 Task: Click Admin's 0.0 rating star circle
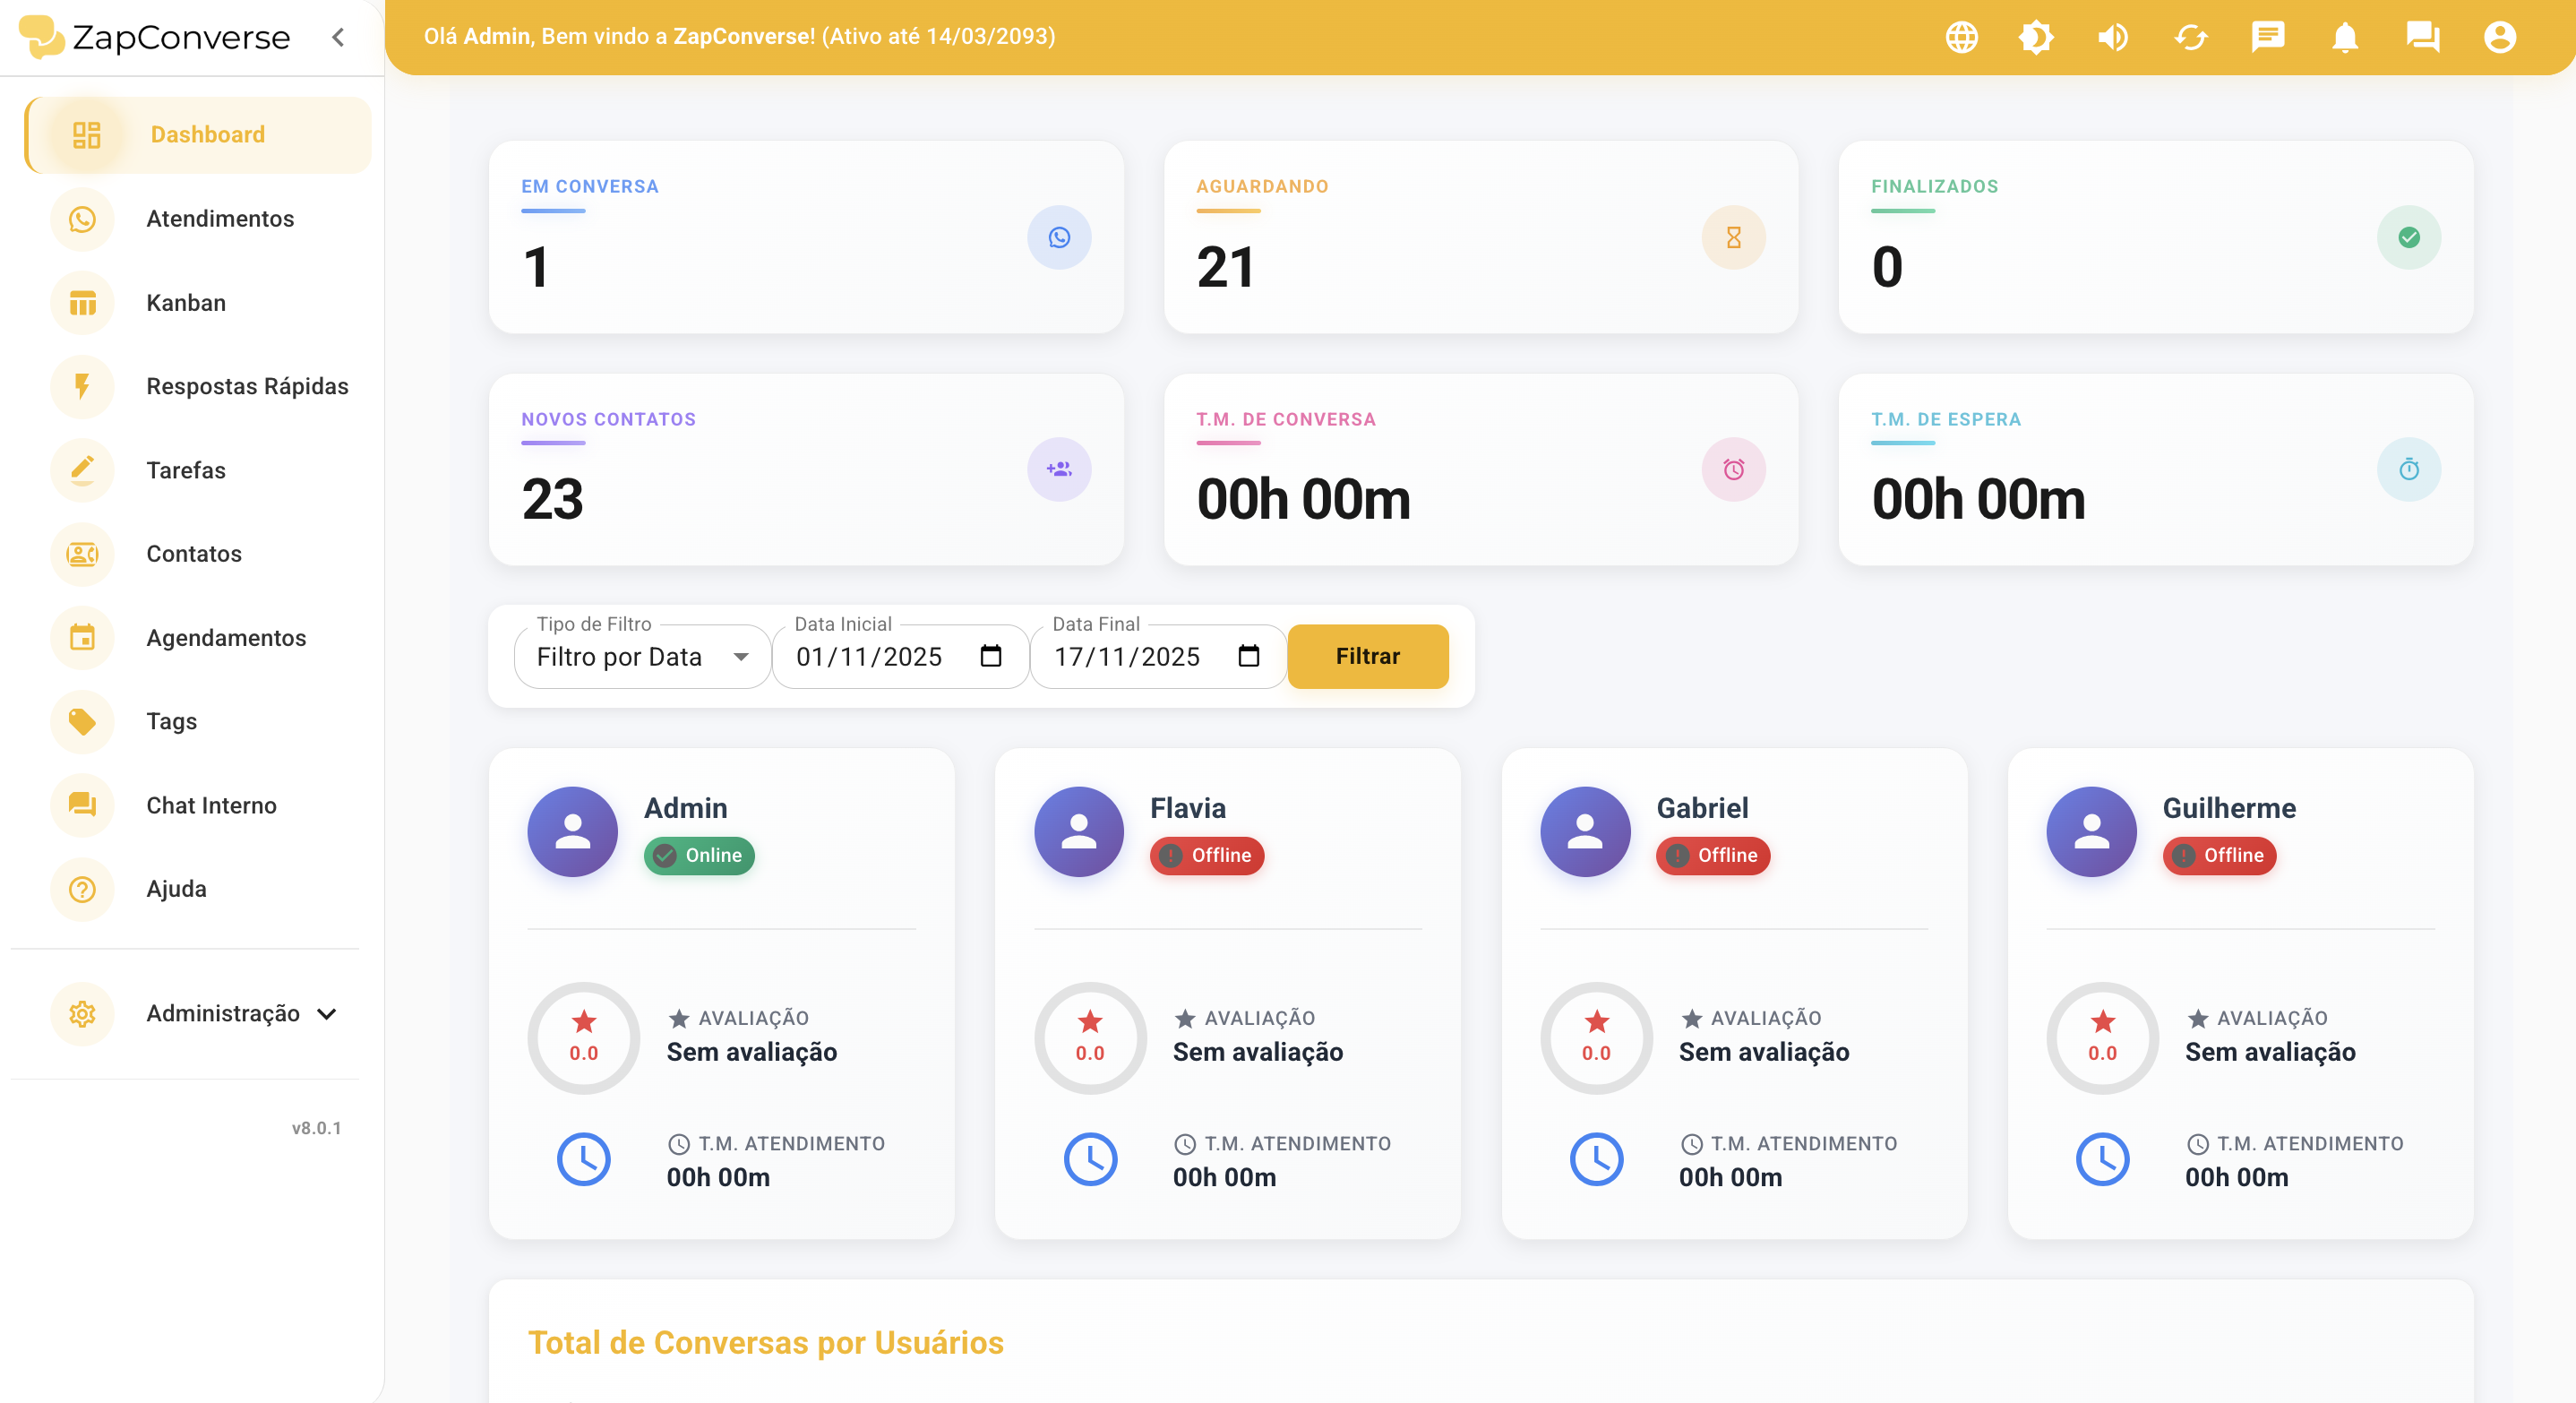584,1037
